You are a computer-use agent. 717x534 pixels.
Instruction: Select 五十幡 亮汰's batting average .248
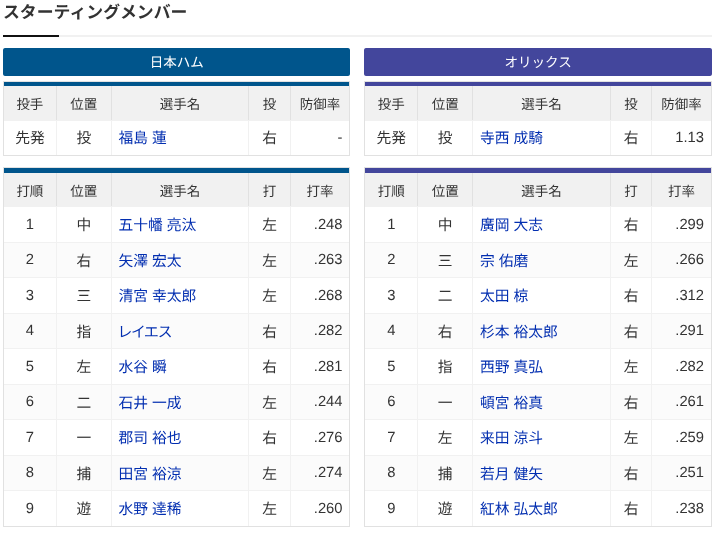328,224
